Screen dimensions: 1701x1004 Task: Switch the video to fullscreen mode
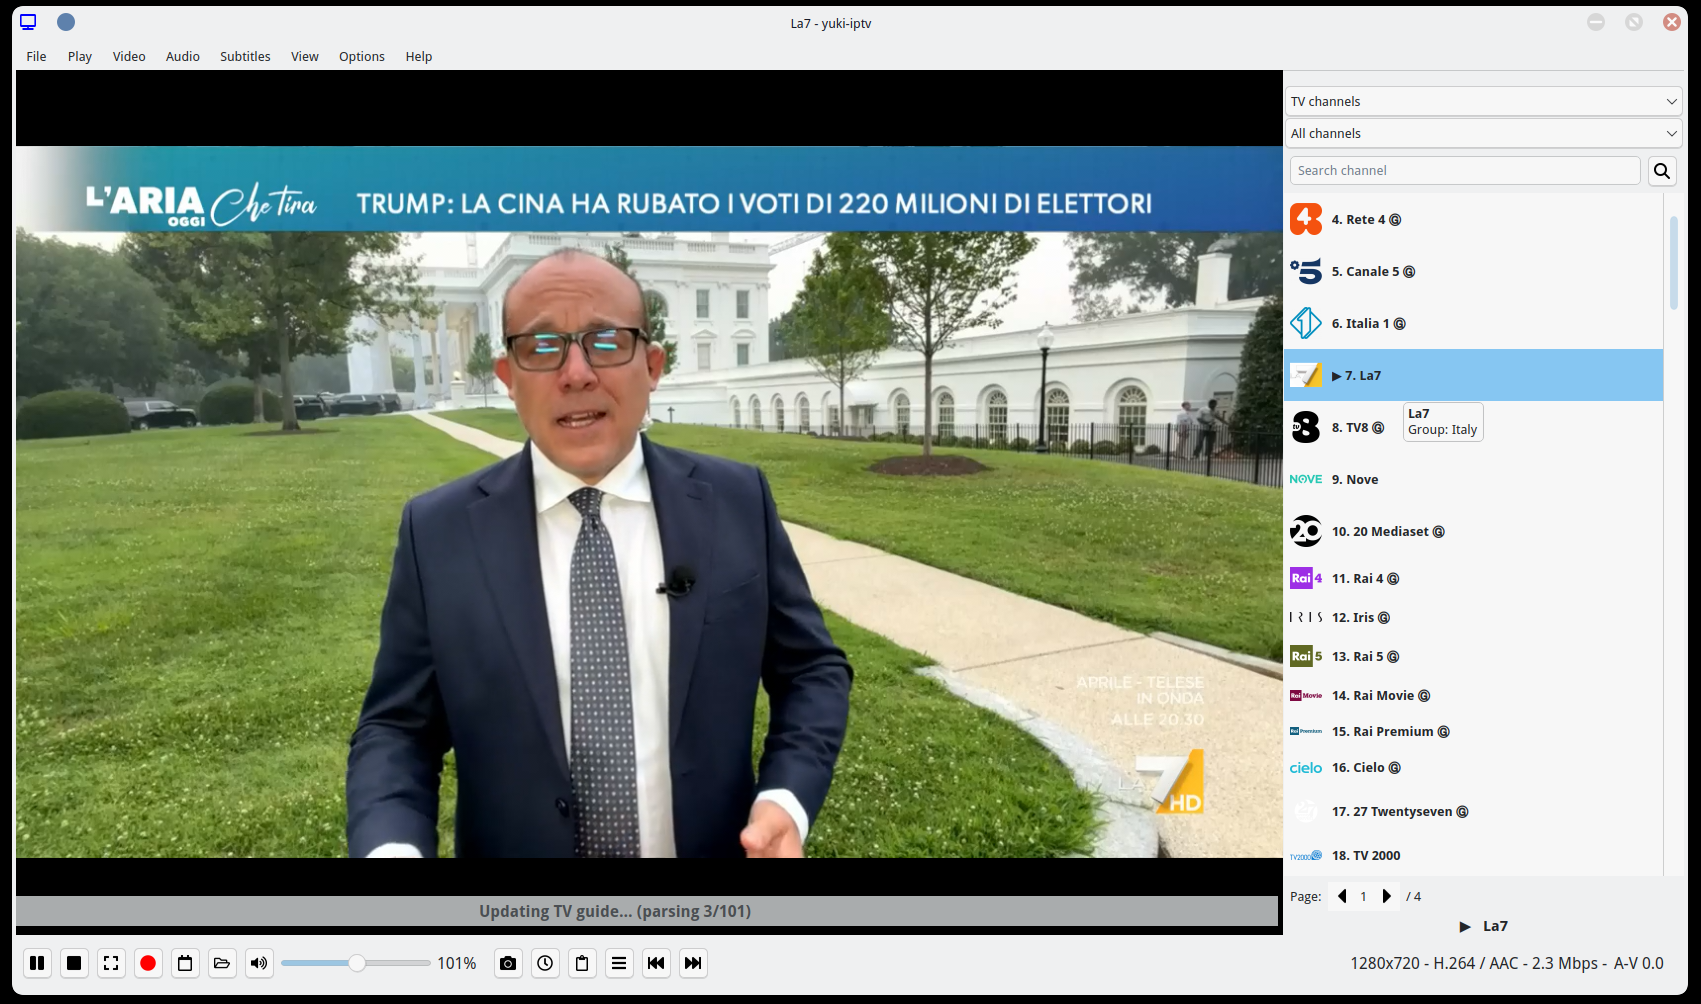pos(111,963)
